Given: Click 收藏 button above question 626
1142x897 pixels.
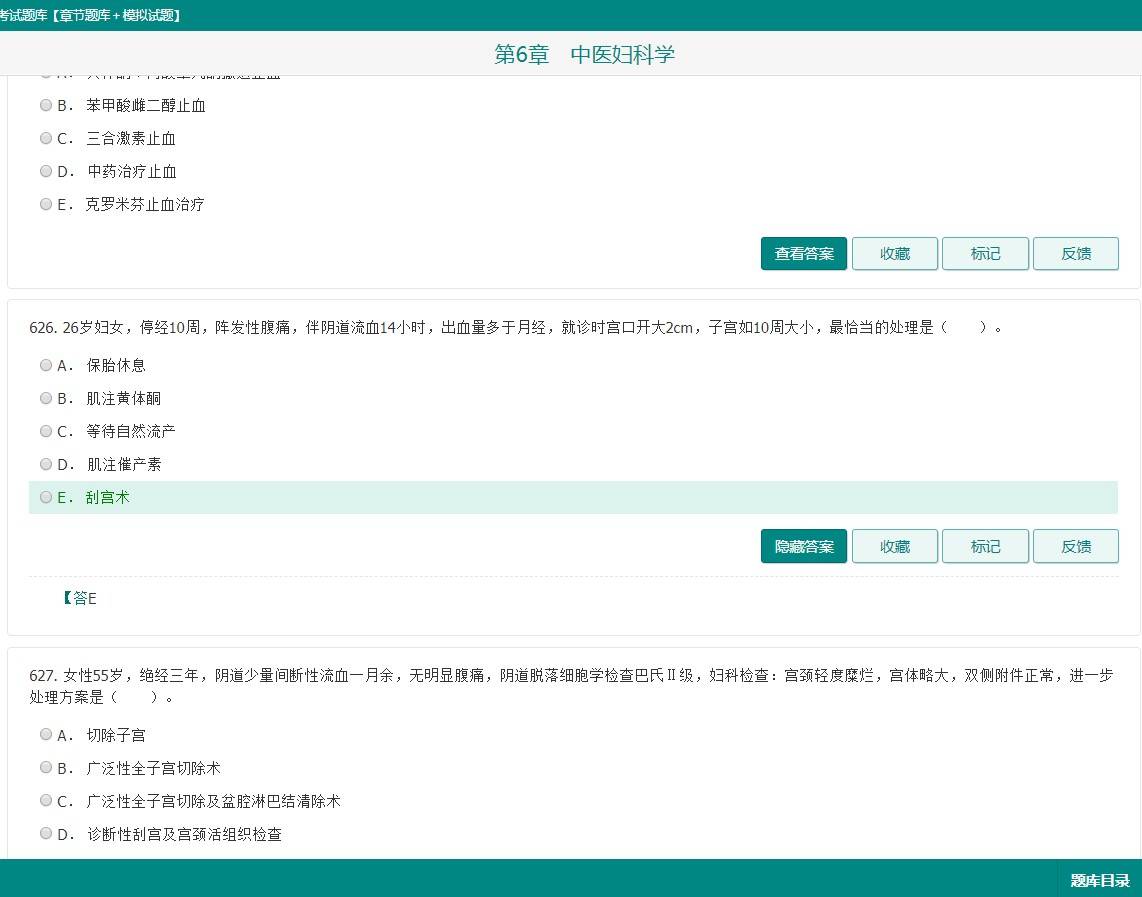Looking at the screenshot, I should pos(895,253).
